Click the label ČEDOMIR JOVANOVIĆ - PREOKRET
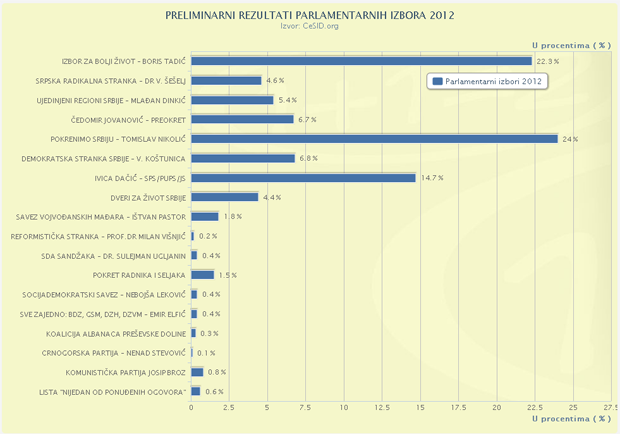 pos(128,120)
